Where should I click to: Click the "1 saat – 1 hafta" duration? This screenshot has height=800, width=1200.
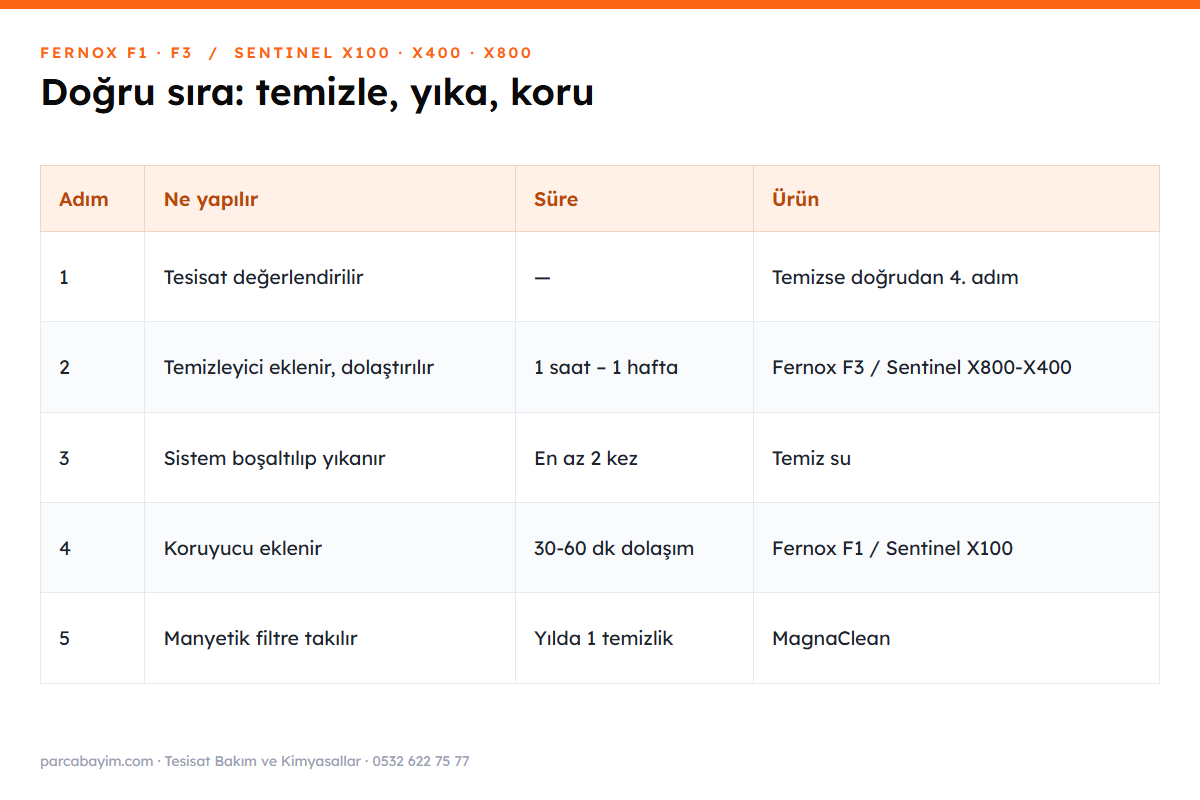606,367
